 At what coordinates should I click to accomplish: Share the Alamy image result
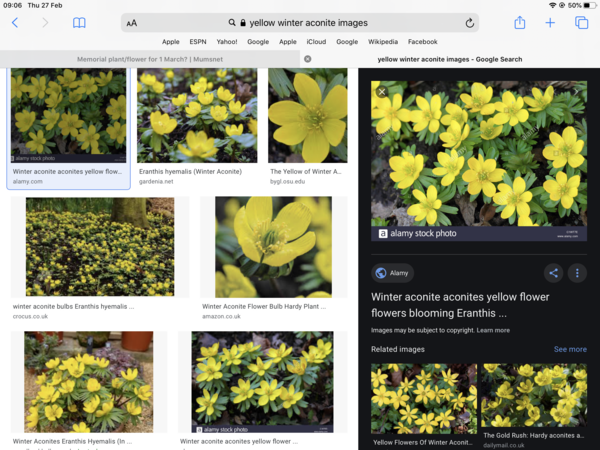553,273
